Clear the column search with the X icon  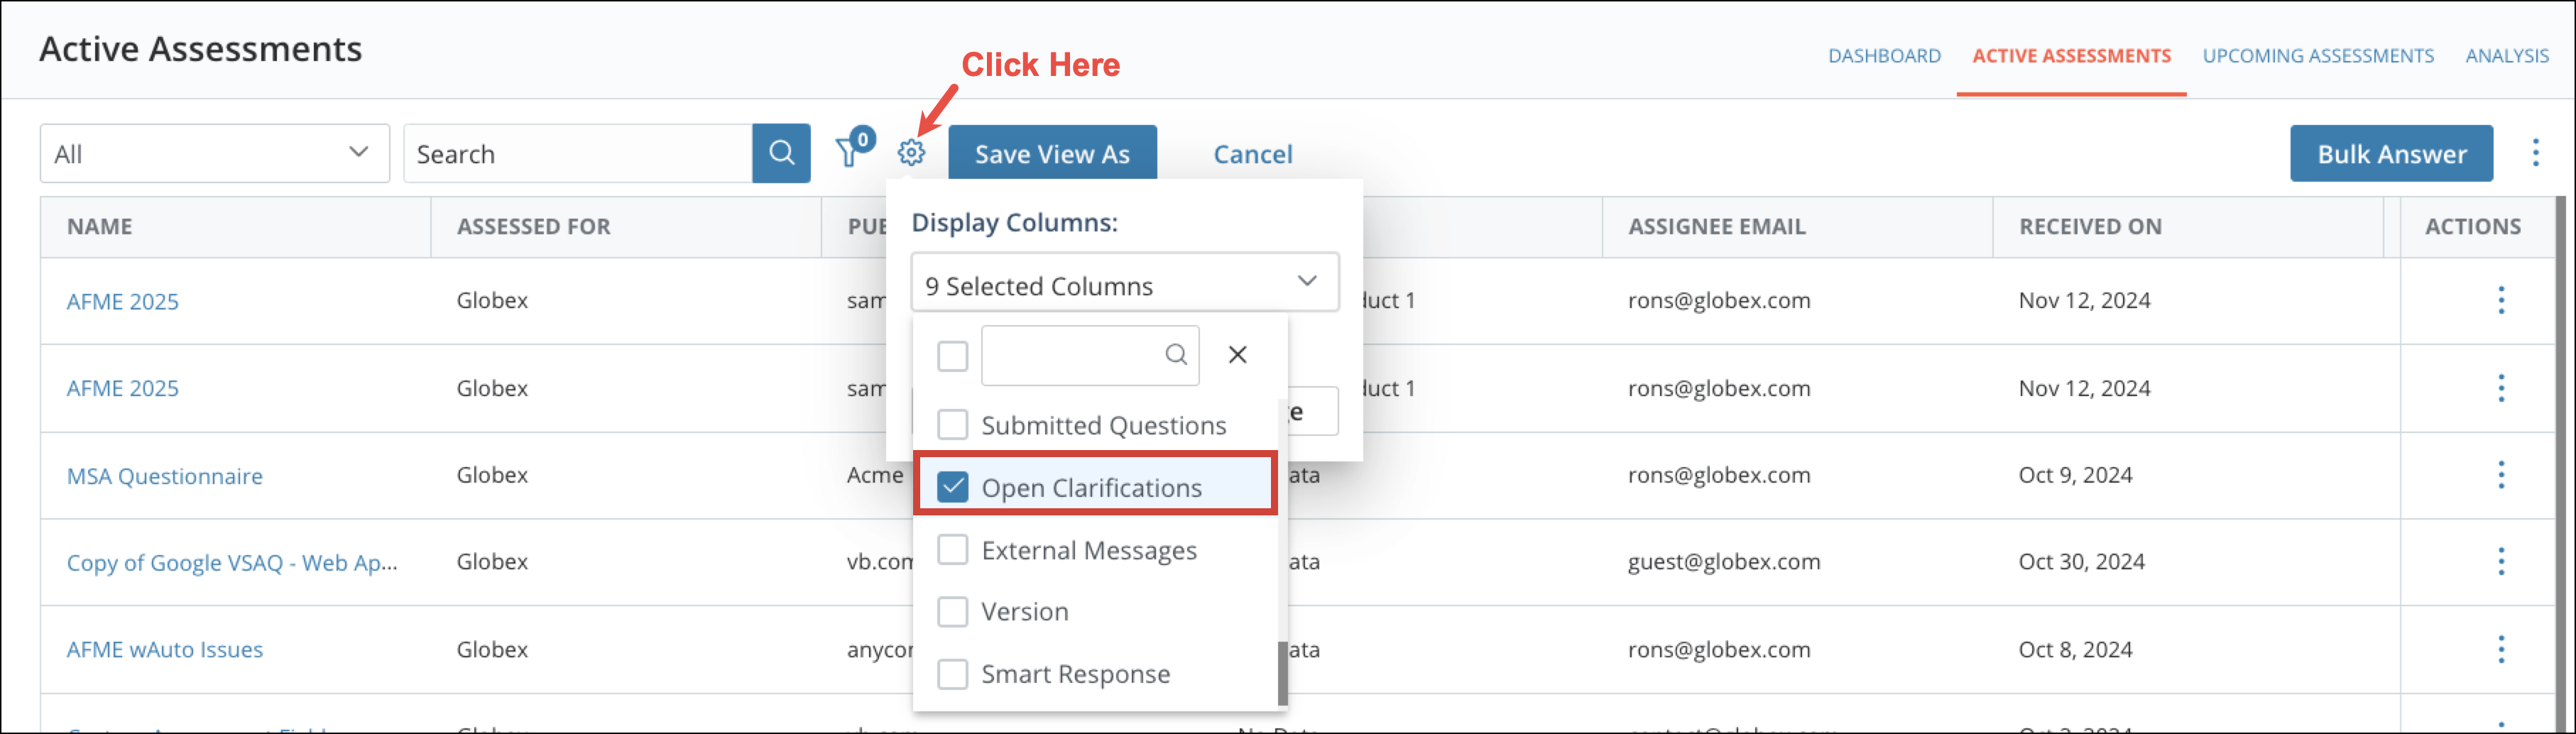[1237, 355]
